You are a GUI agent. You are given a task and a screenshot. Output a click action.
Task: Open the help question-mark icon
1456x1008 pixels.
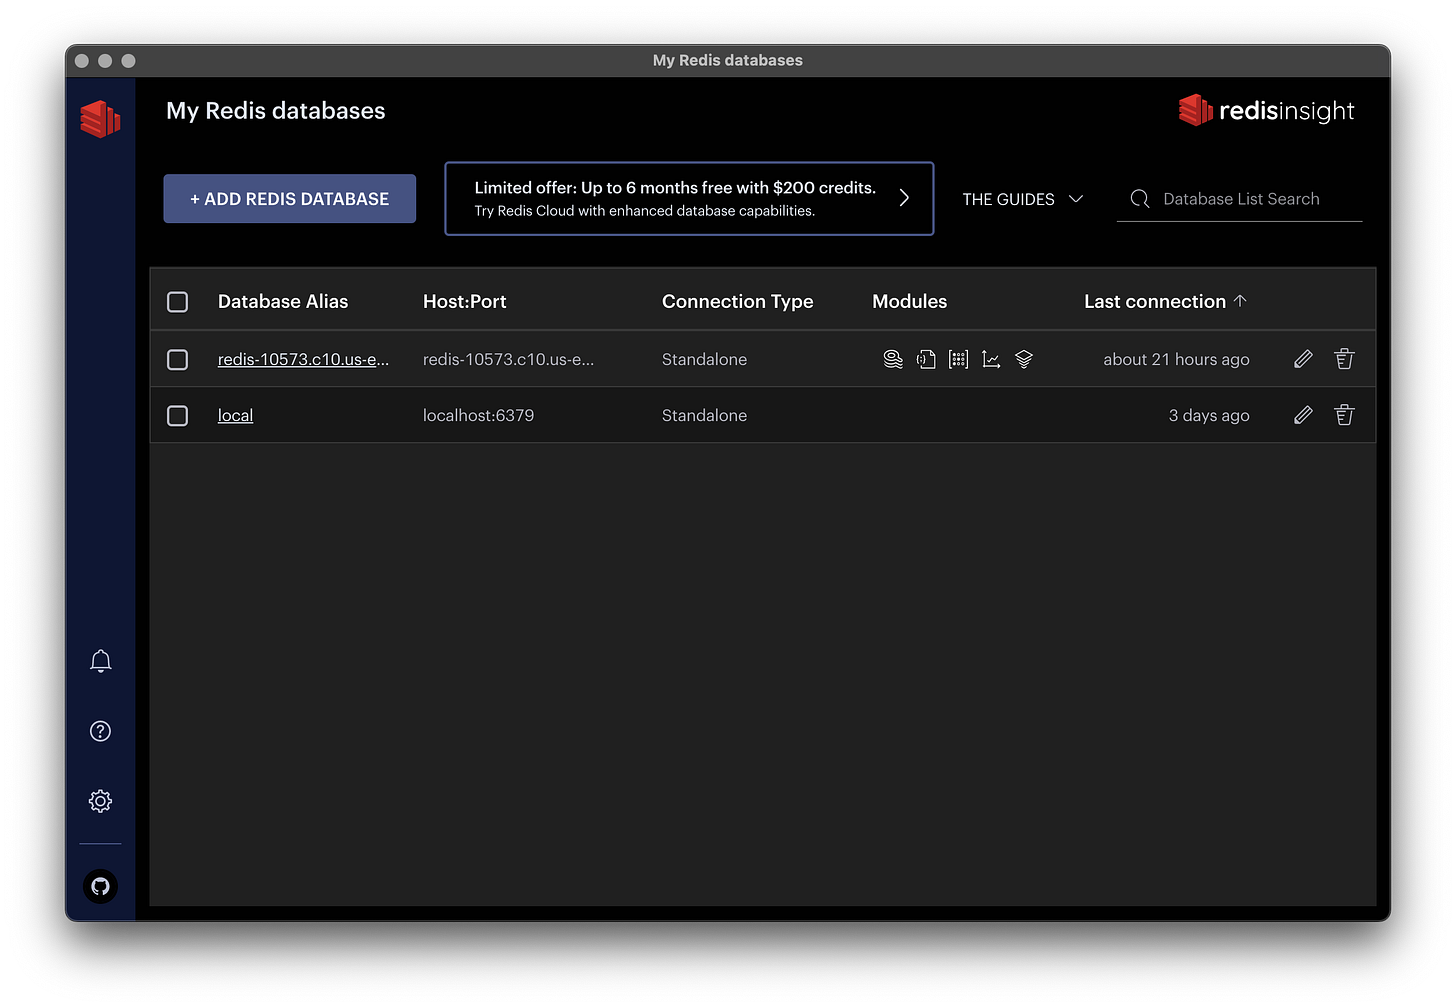coord(100,731)
